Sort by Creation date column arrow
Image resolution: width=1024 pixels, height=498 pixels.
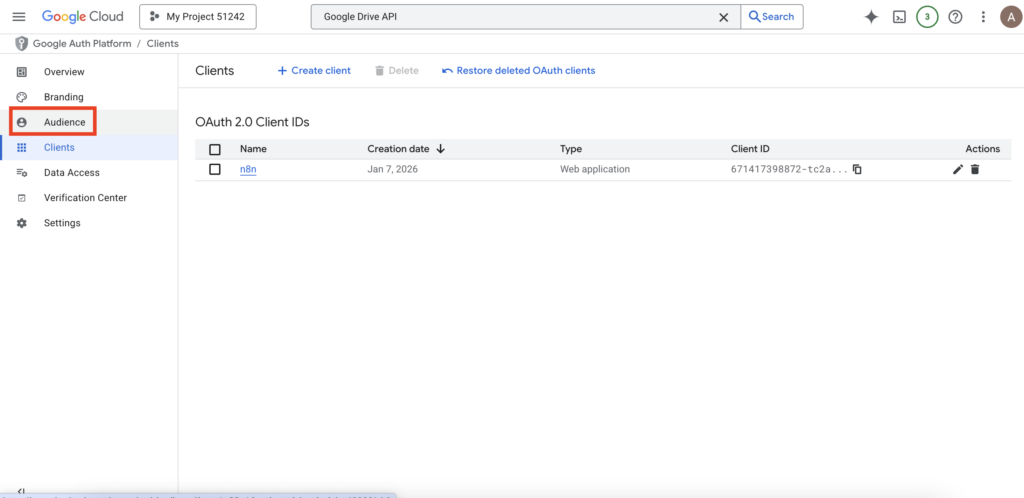click(441, 149)
